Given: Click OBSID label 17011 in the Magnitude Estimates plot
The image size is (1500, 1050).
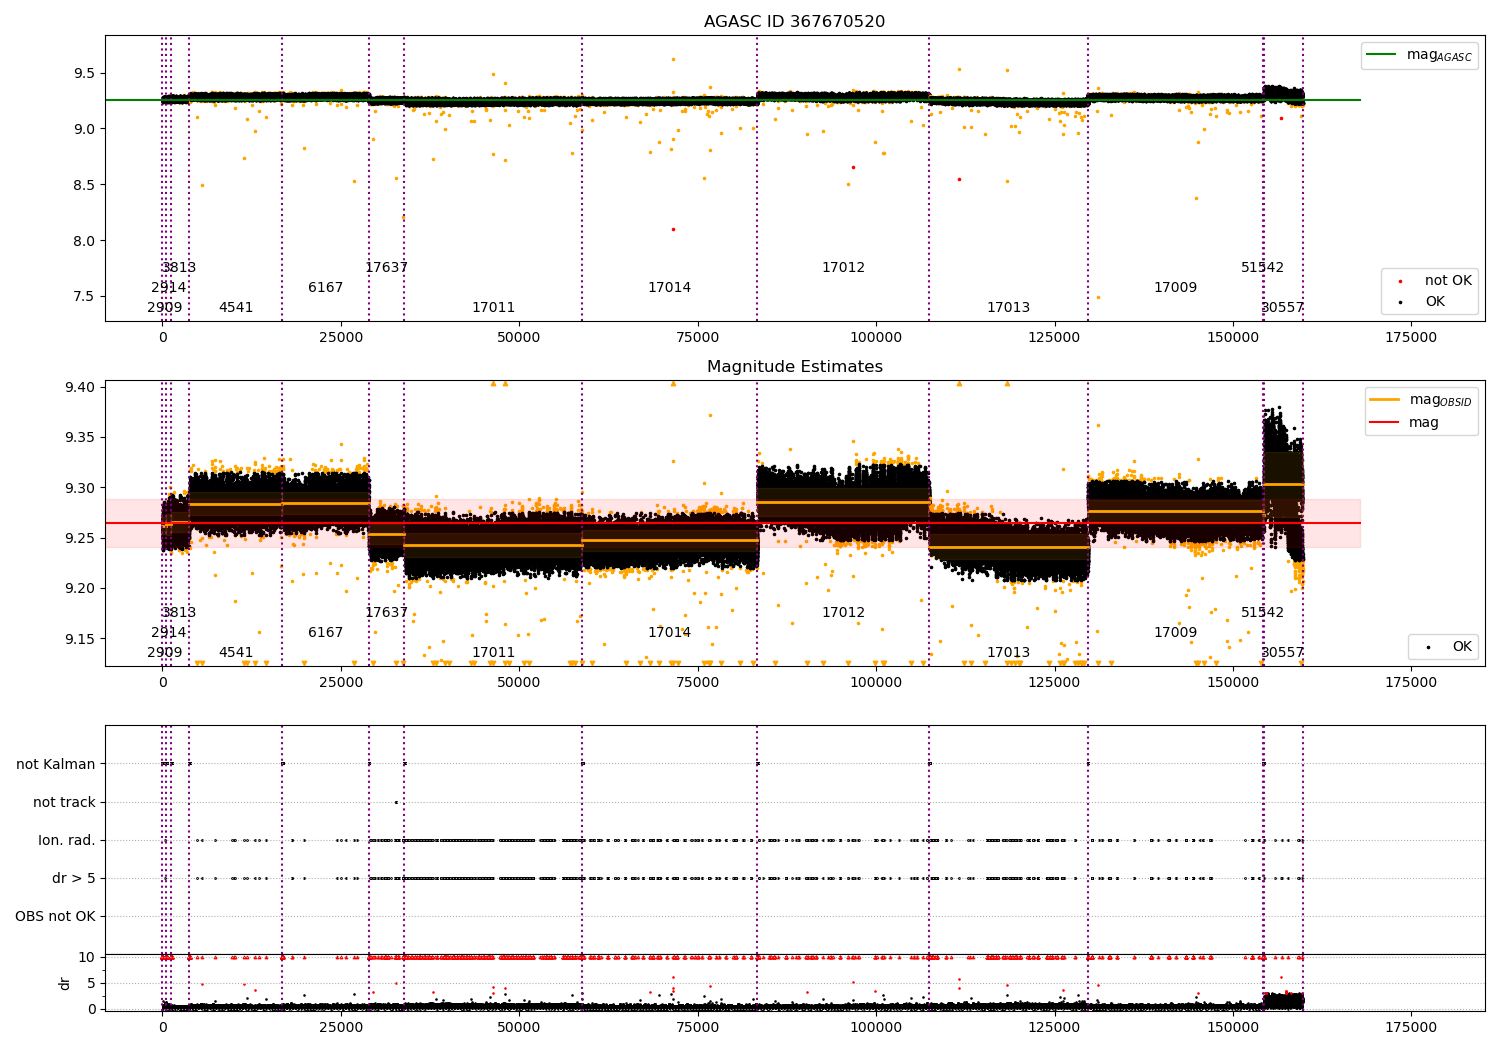Looking at the screenshot, I should pos(494,653).
